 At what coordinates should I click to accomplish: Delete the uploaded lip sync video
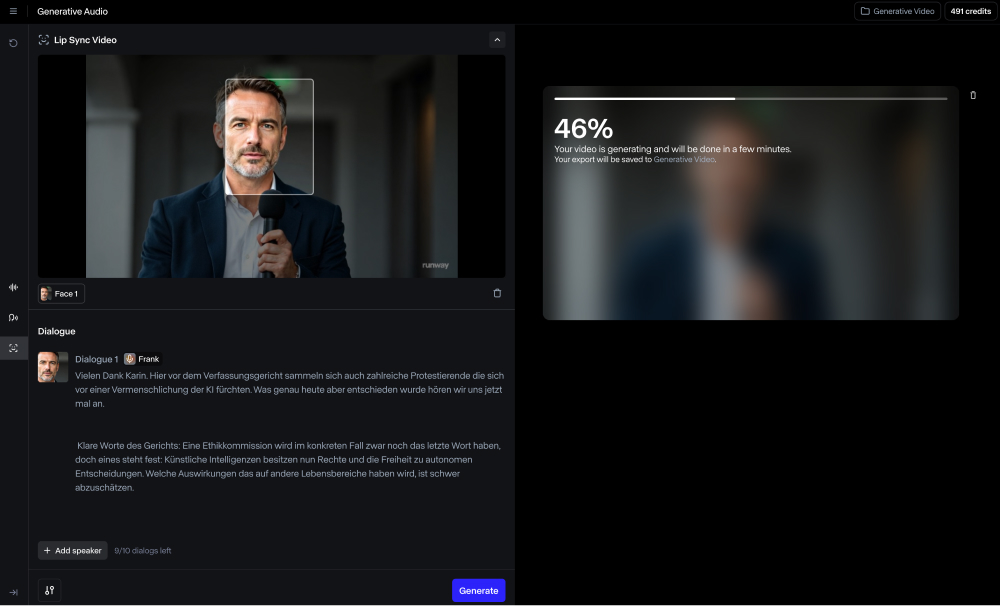tap(497, 293)
